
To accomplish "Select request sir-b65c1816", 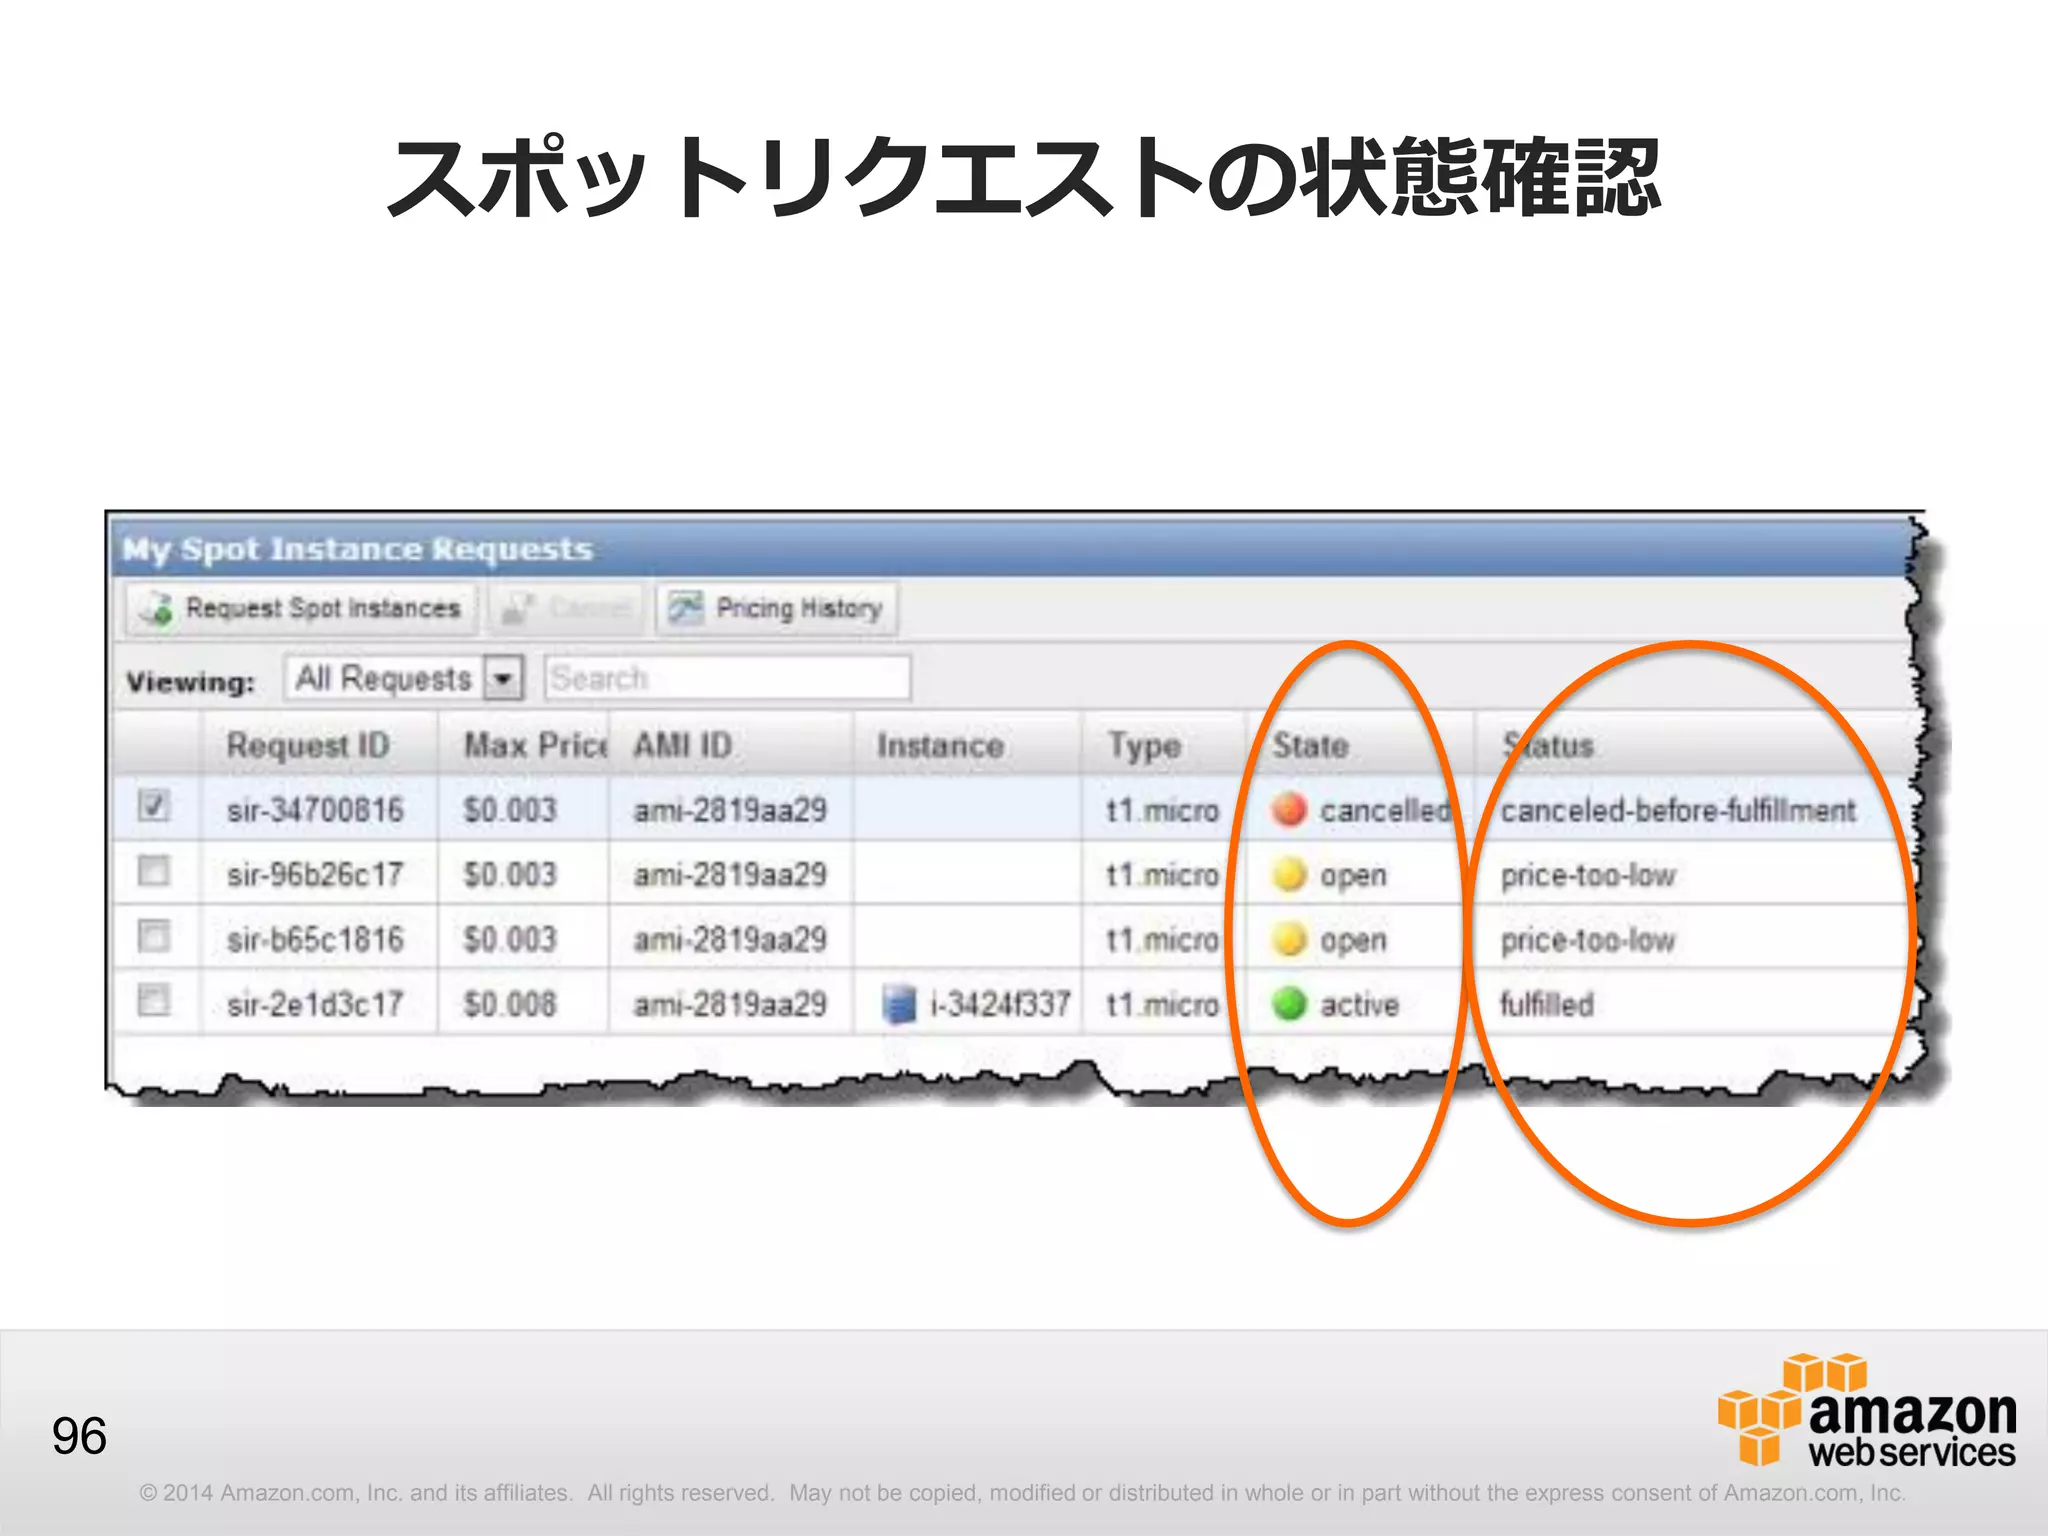I will pyautogui.click(x=315, y=940).
